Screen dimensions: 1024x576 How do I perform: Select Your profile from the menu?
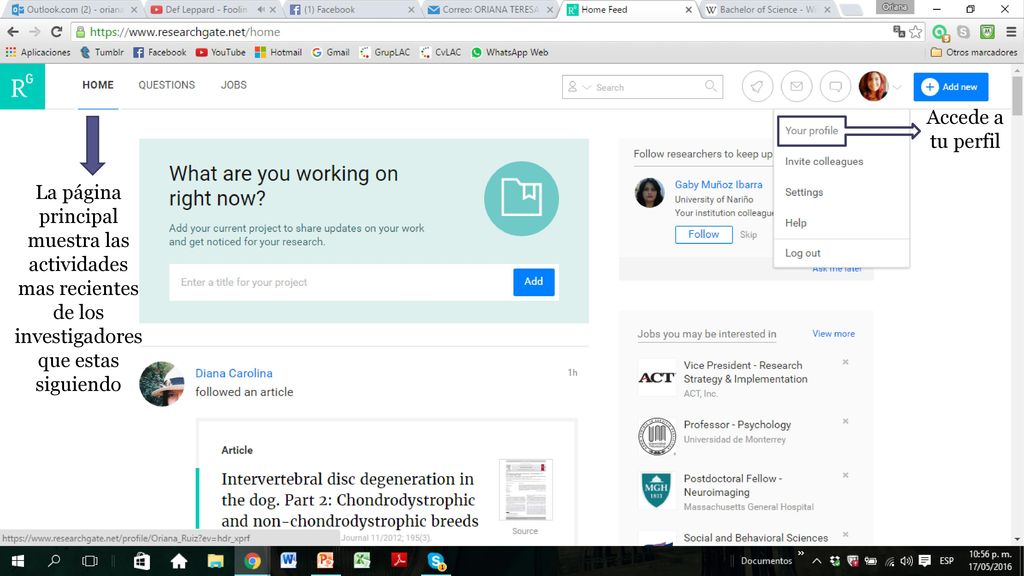pyautogui.click(x=811, y=131)
